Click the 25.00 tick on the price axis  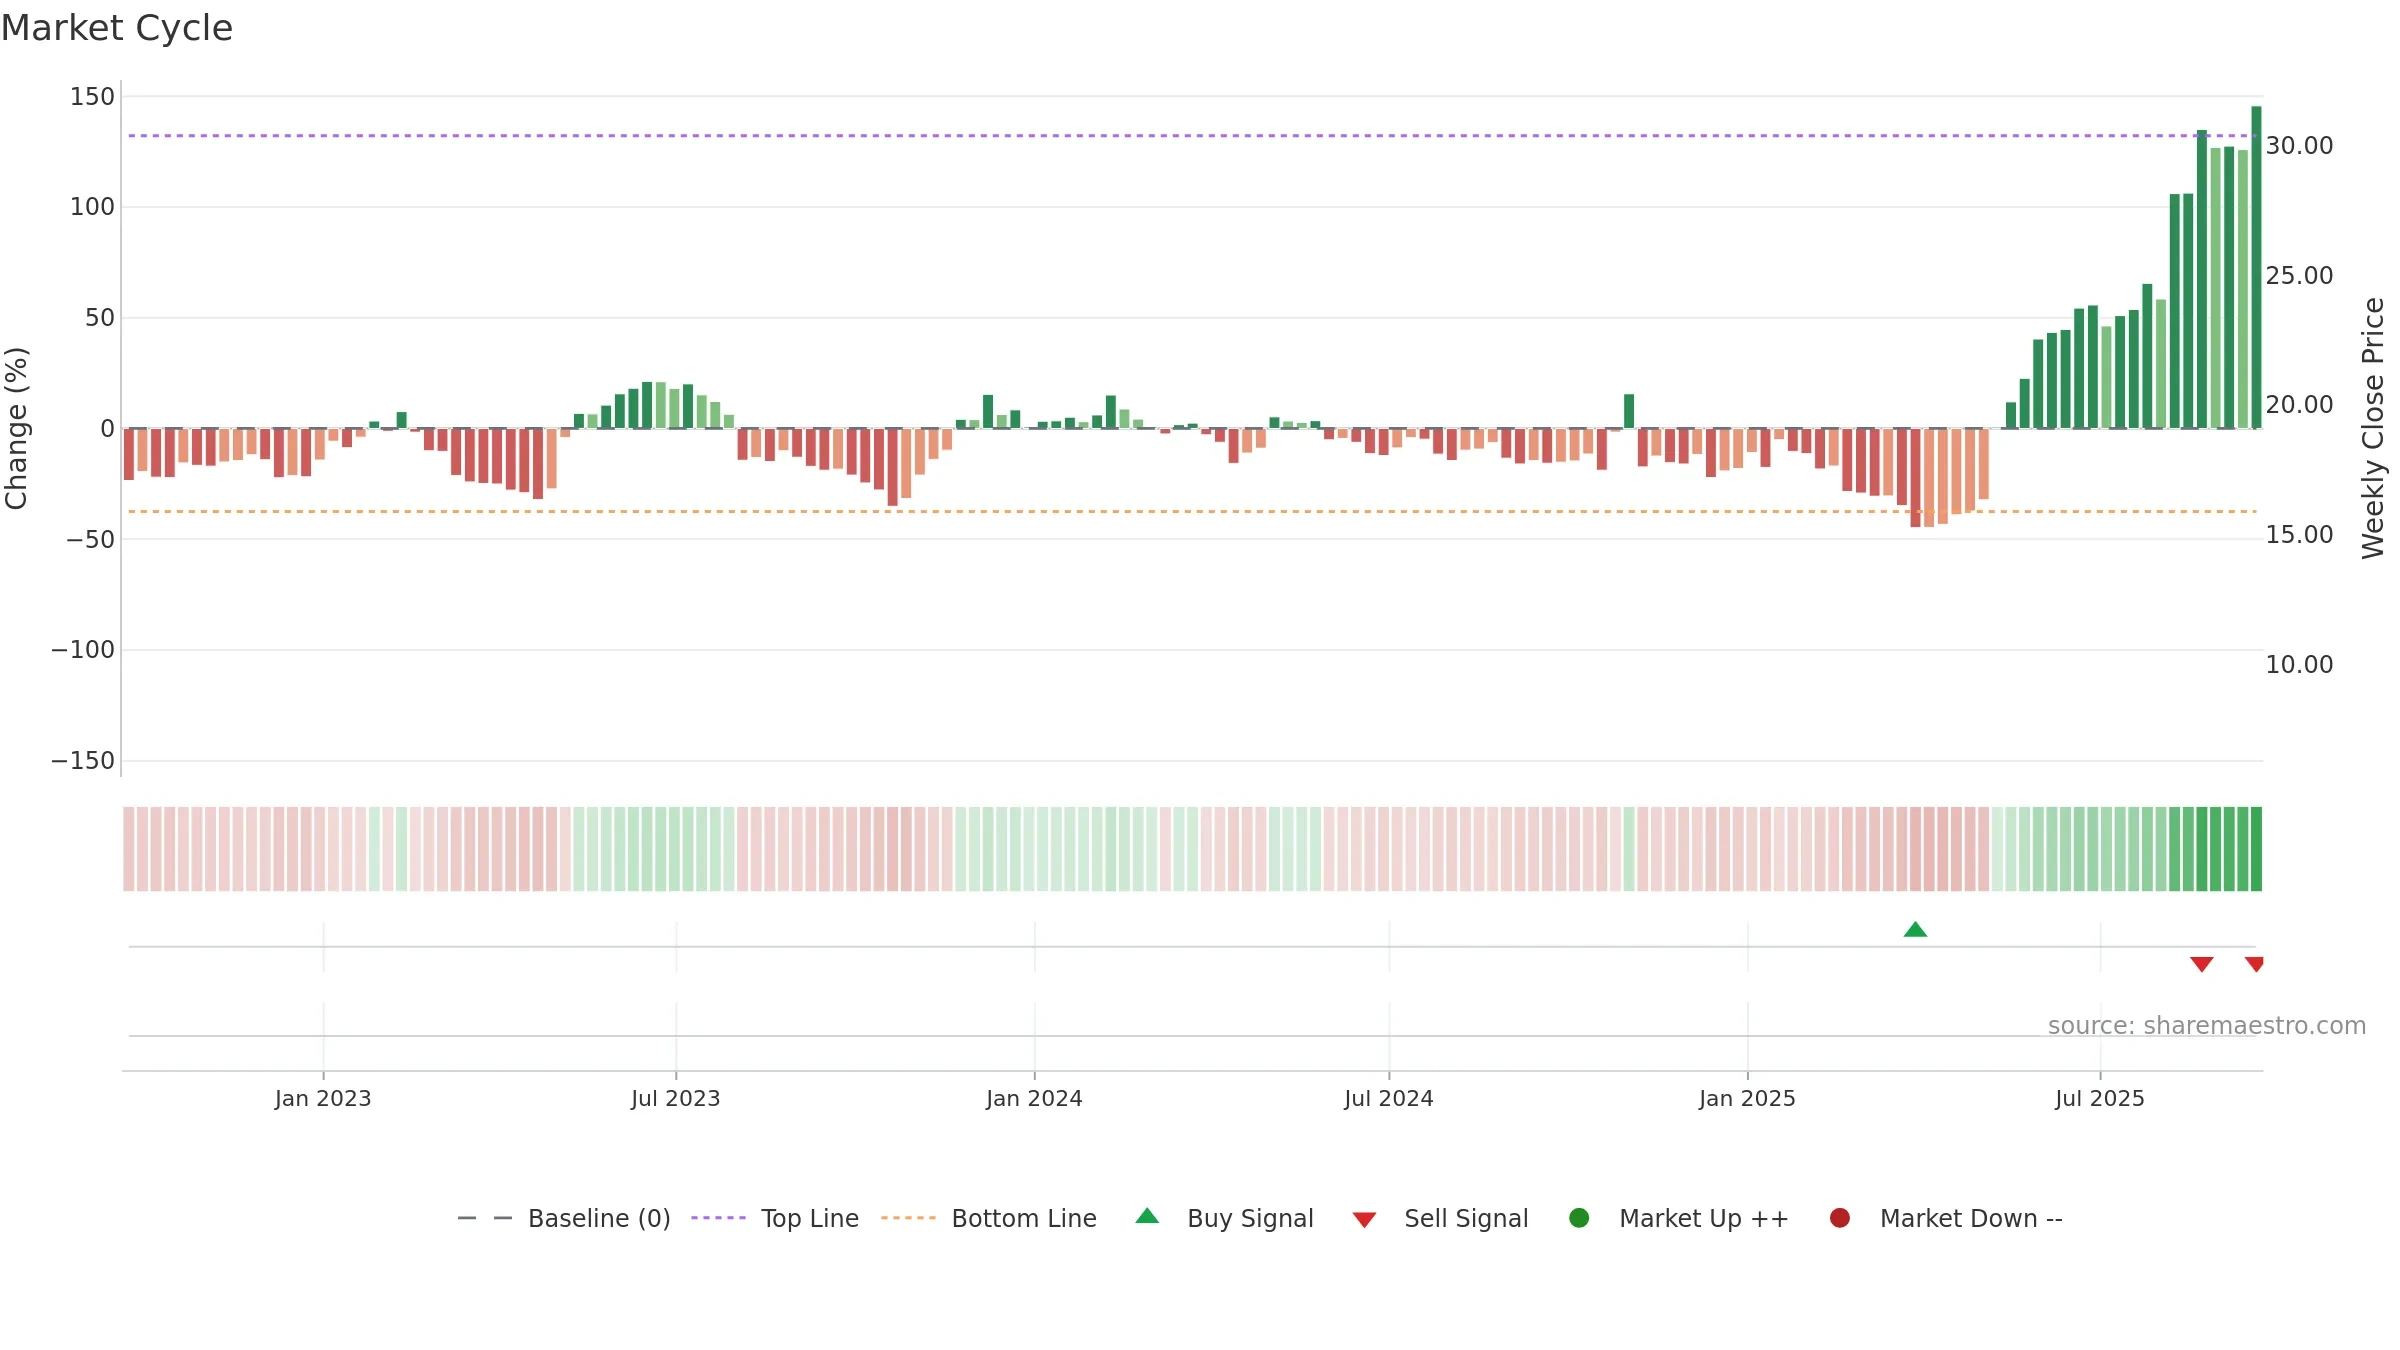point(2299,276)
